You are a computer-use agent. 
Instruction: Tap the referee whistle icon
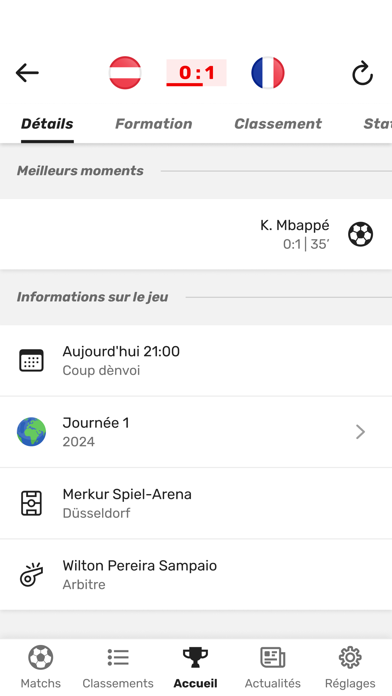32,574
